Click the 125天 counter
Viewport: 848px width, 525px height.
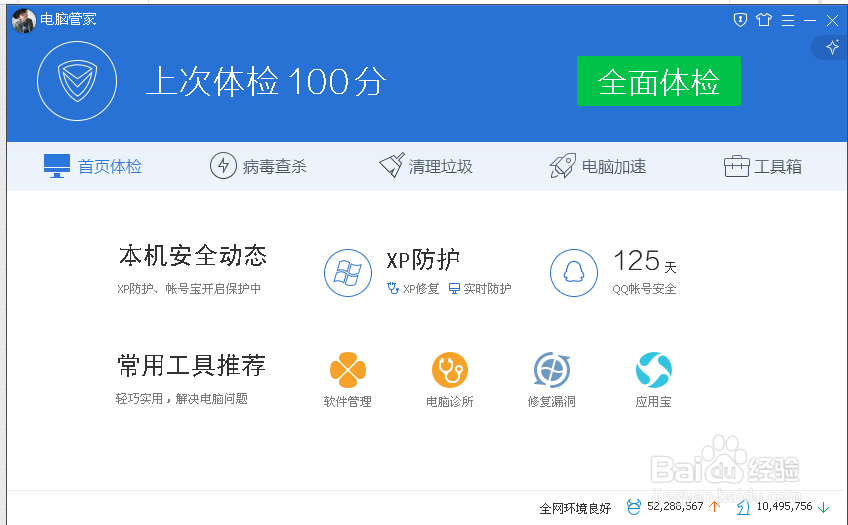click(645, 261)
